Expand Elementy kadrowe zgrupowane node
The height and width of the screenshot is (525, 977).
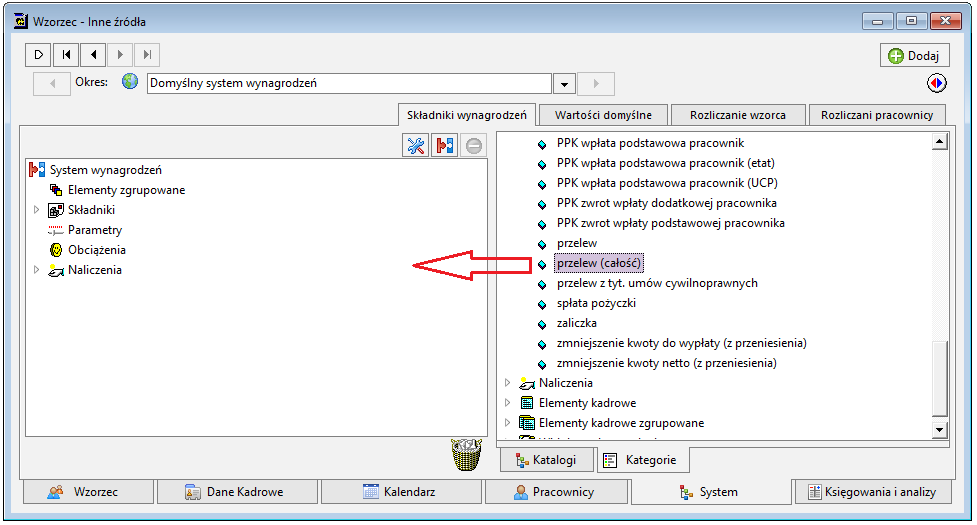507,423
